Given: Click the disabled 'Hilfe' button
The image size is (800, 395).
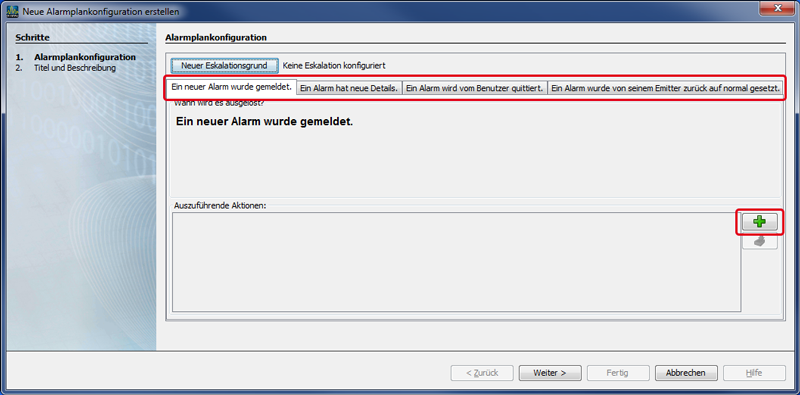Looking at the screenshot, I should pos(754,373).
